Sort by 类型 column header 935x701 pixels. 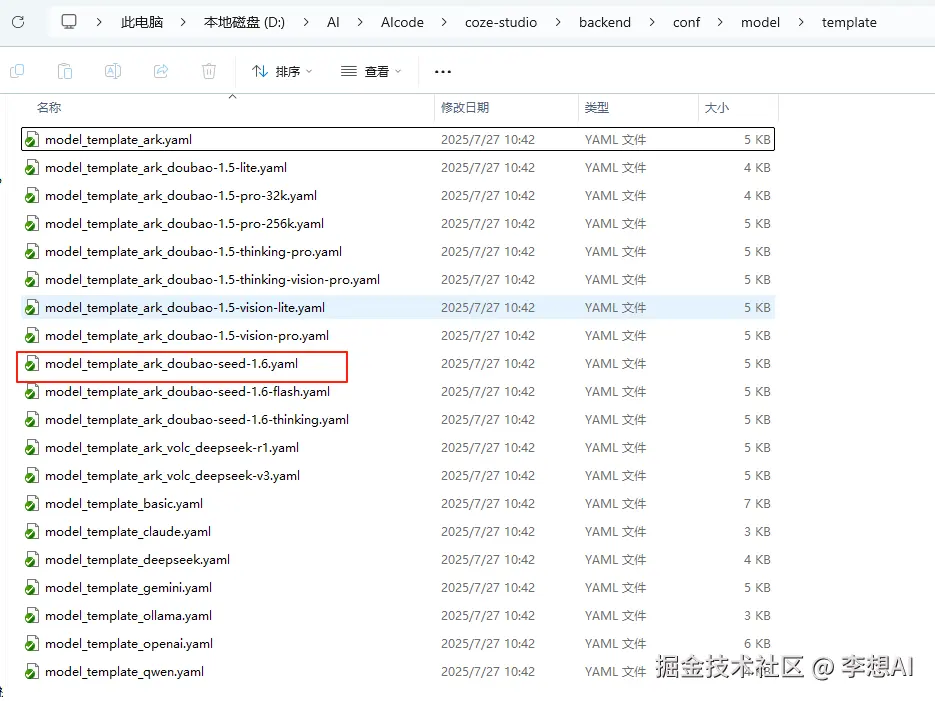click(x=597, y=107)
